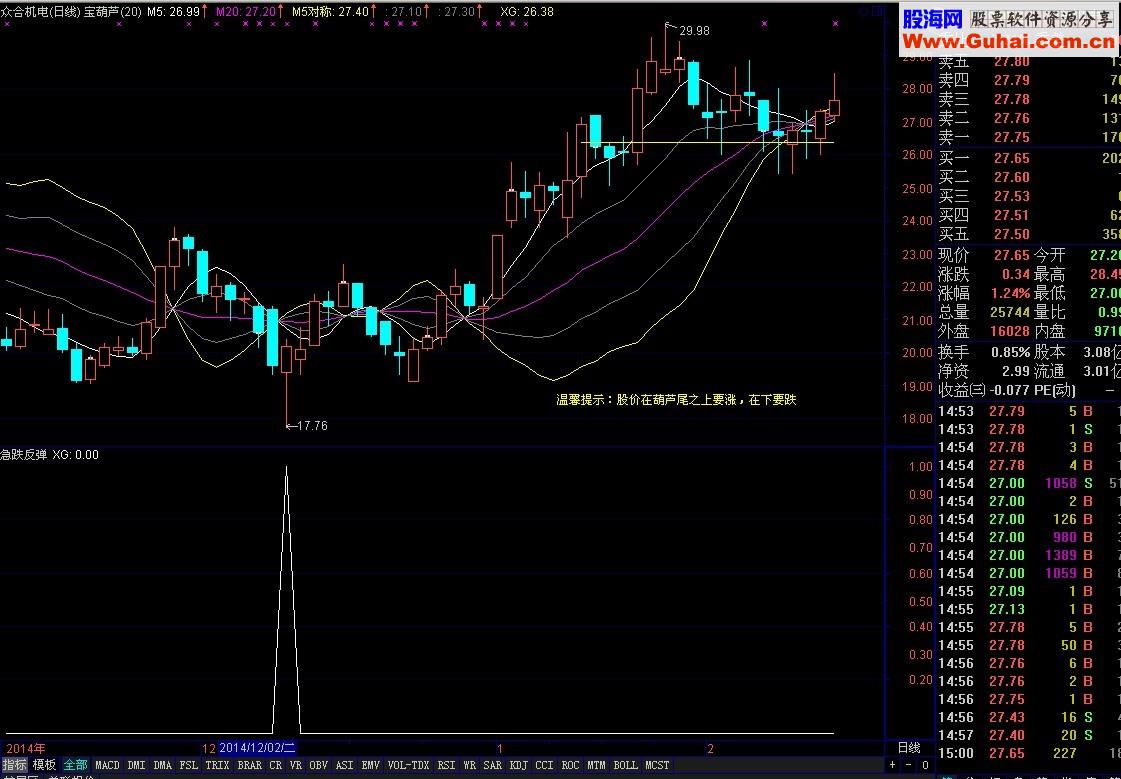Pick the RSI indicator

click(x=446, y=765)
